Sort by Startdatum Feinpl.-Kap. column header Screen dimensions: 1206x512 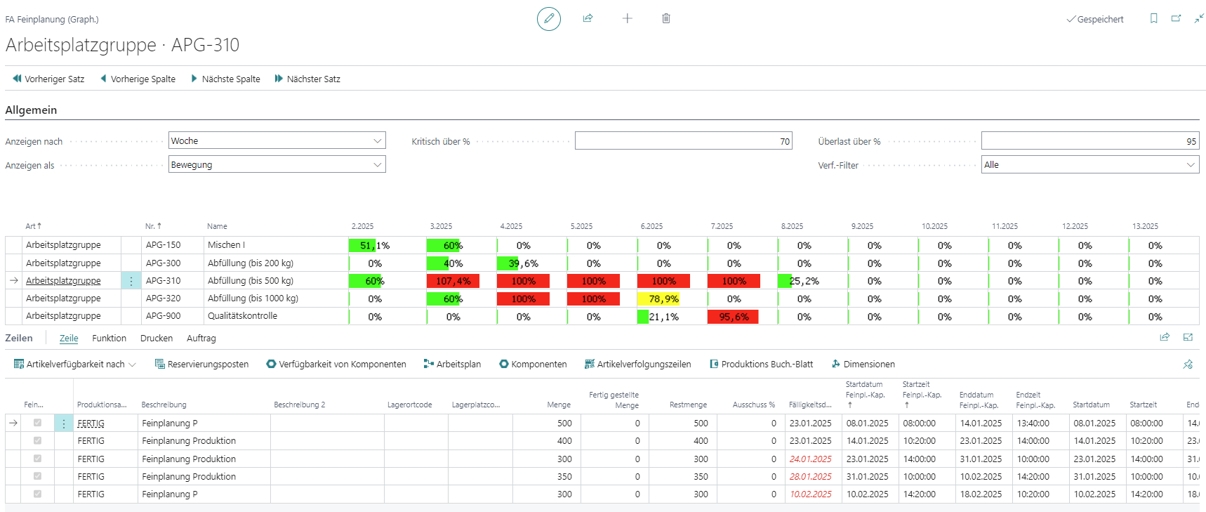(x=863, y=394)
